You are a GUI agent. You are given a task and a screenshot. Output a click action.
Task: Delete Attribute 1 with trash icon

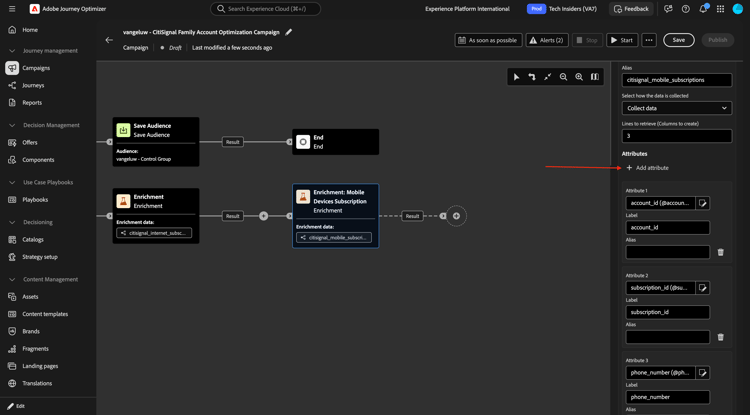pos(721,252)
